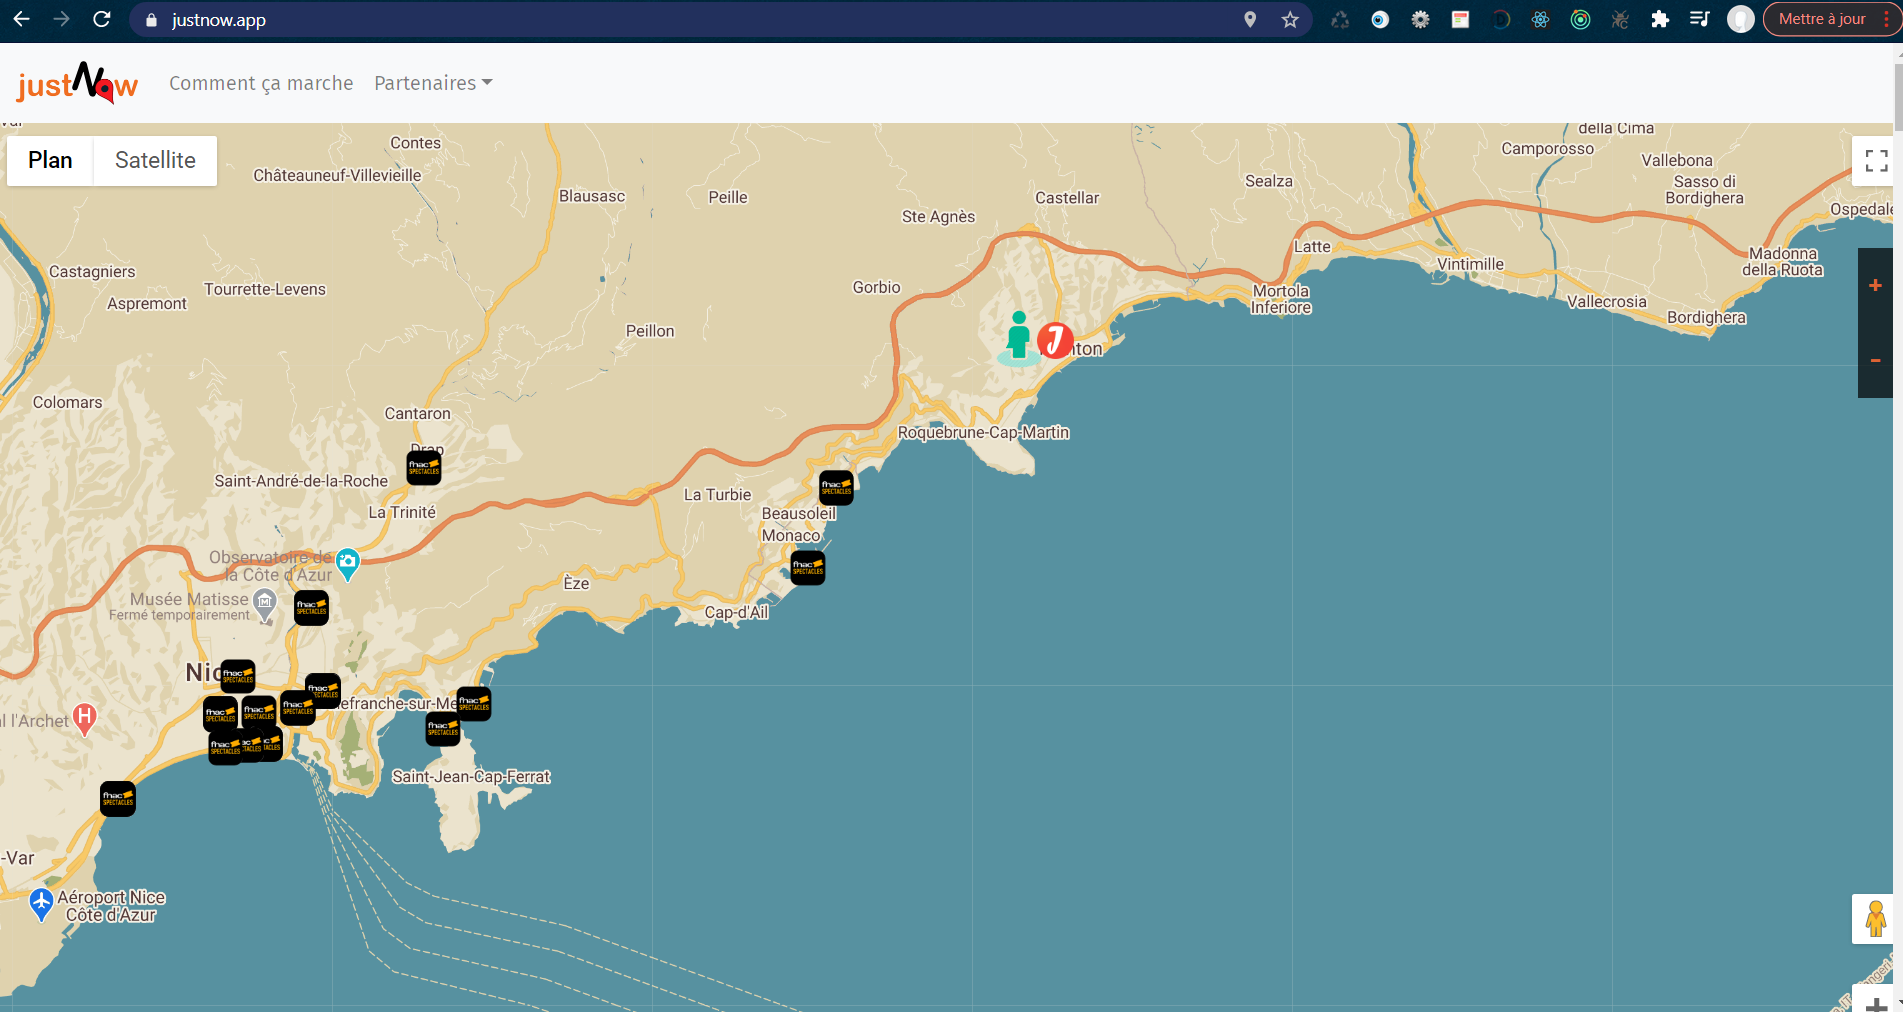Click the Musée Matisse museum pin
This screenshot has width=1903, height=1012.
point(264,603)
